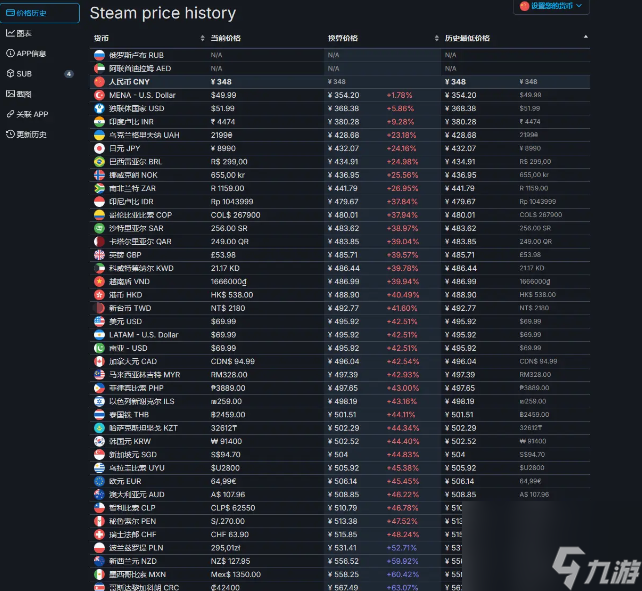Click the SUB count badge 4

(x=69, y=74)
